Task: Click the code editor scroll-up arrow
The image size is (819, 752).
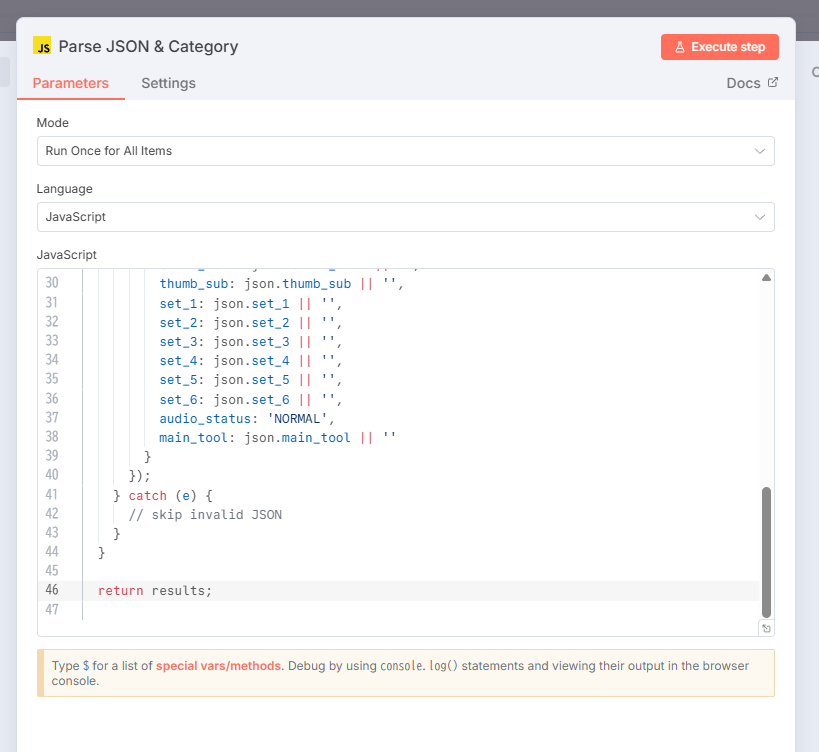Action: pos(766,278)
